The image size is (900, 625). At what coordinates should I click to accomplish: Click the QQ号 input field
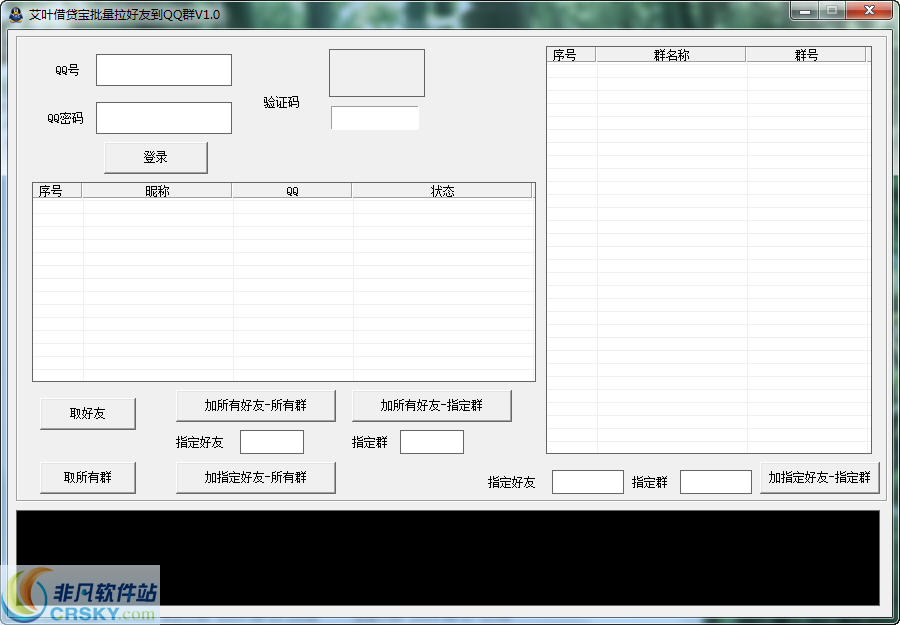pos(164,70)
